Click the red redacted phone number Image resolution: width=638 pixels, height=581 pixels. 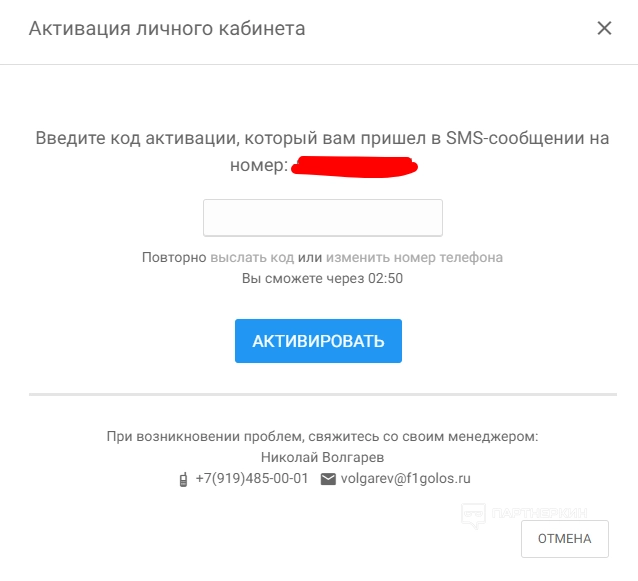point(355,166)
